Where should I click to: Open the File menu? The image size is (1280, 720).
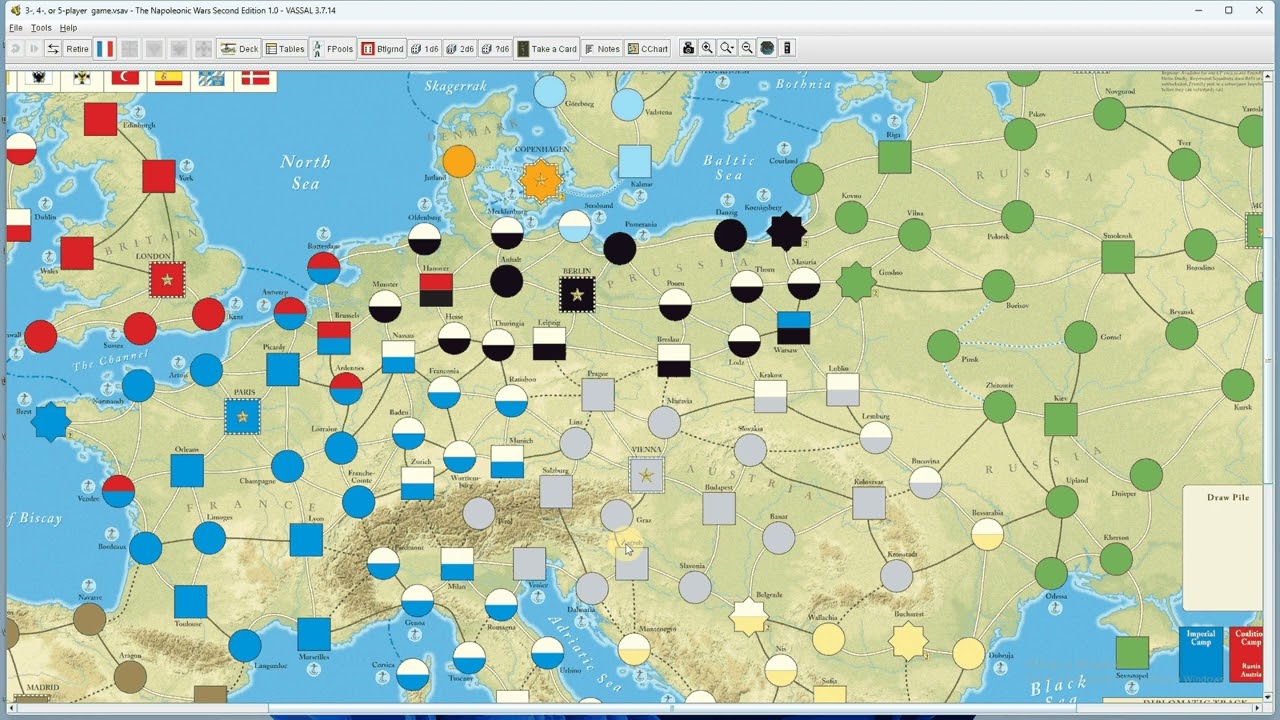click(x=16, y=28)
